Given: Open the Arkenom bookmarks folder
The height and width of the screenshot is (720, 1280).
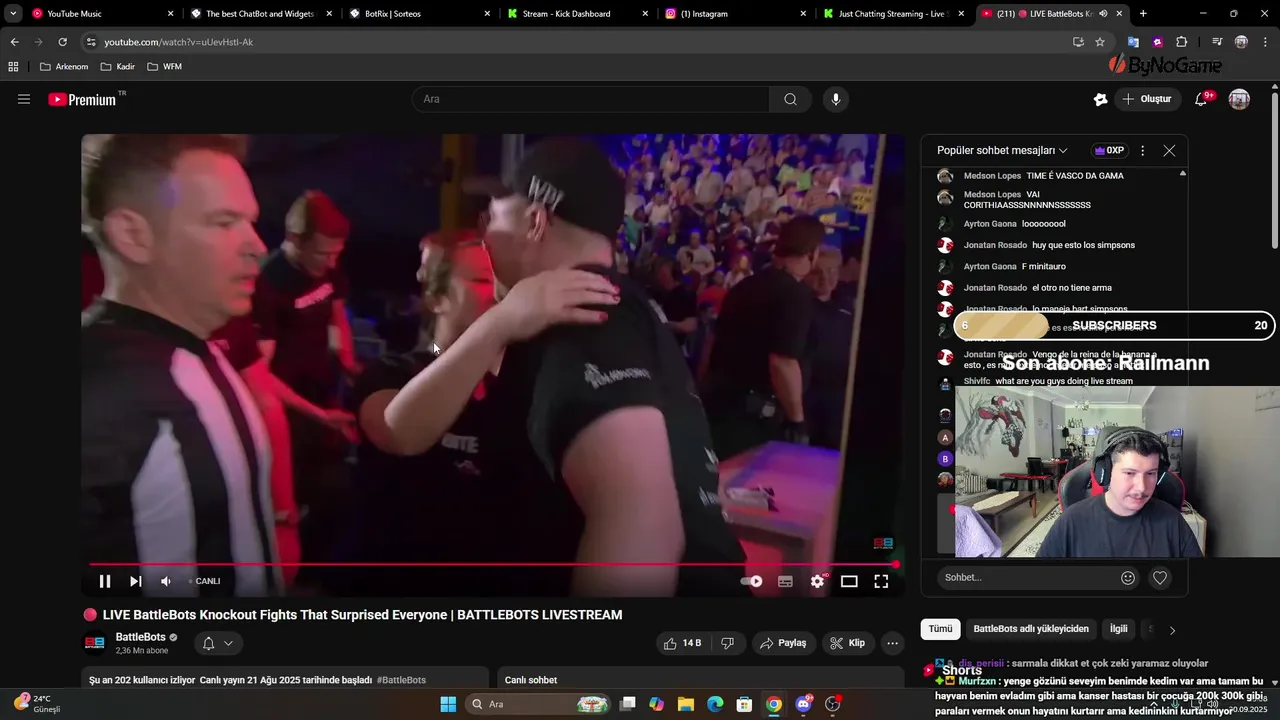Looking at the screenshot, I should [64, 67].
